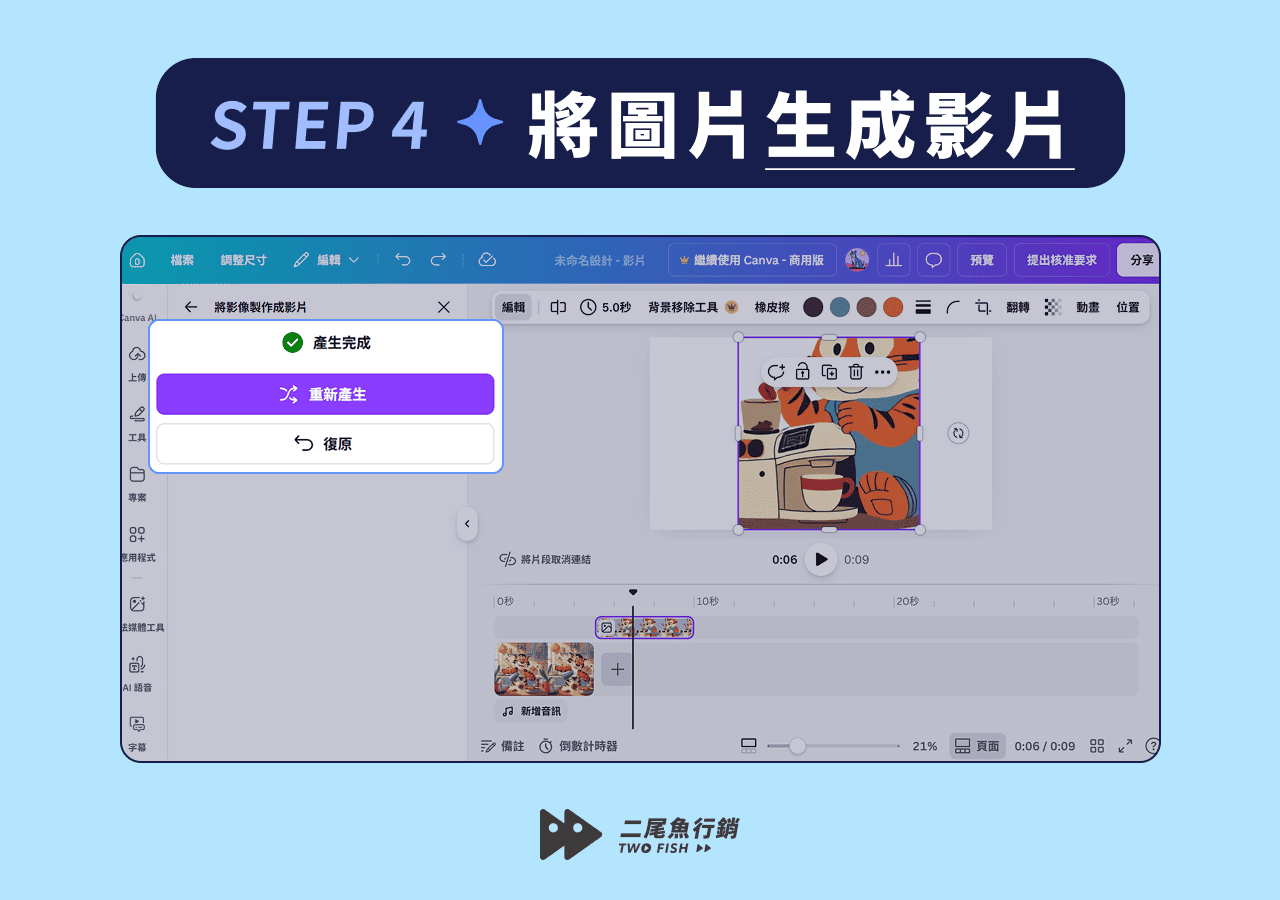Click the 預覽 button
Screen dimensions: 1280x900
982,260
